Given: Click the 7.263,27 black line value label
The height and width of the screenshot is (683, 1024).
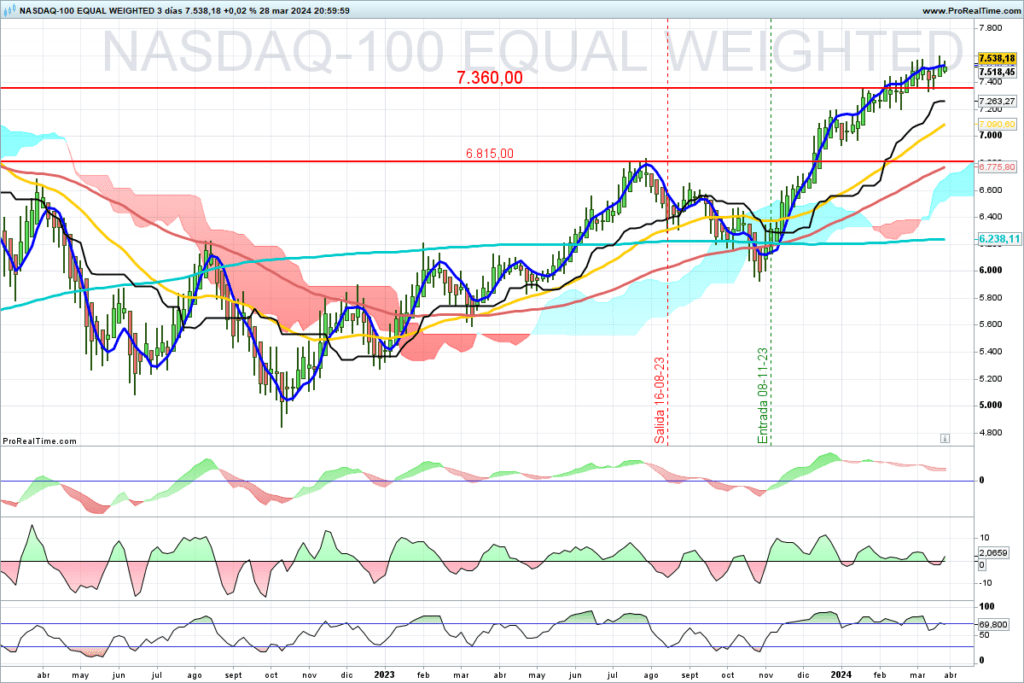Looking at the screenshot, I should coord(997,101).
